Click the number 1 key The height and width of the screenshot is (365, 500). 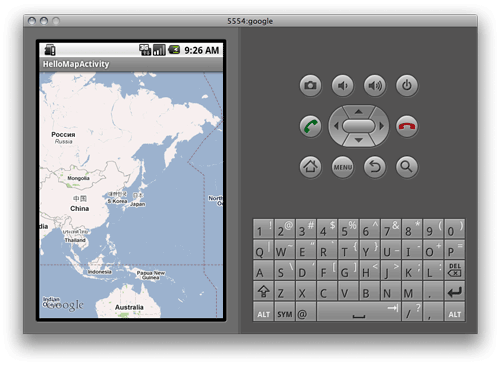tap(263, 229)
